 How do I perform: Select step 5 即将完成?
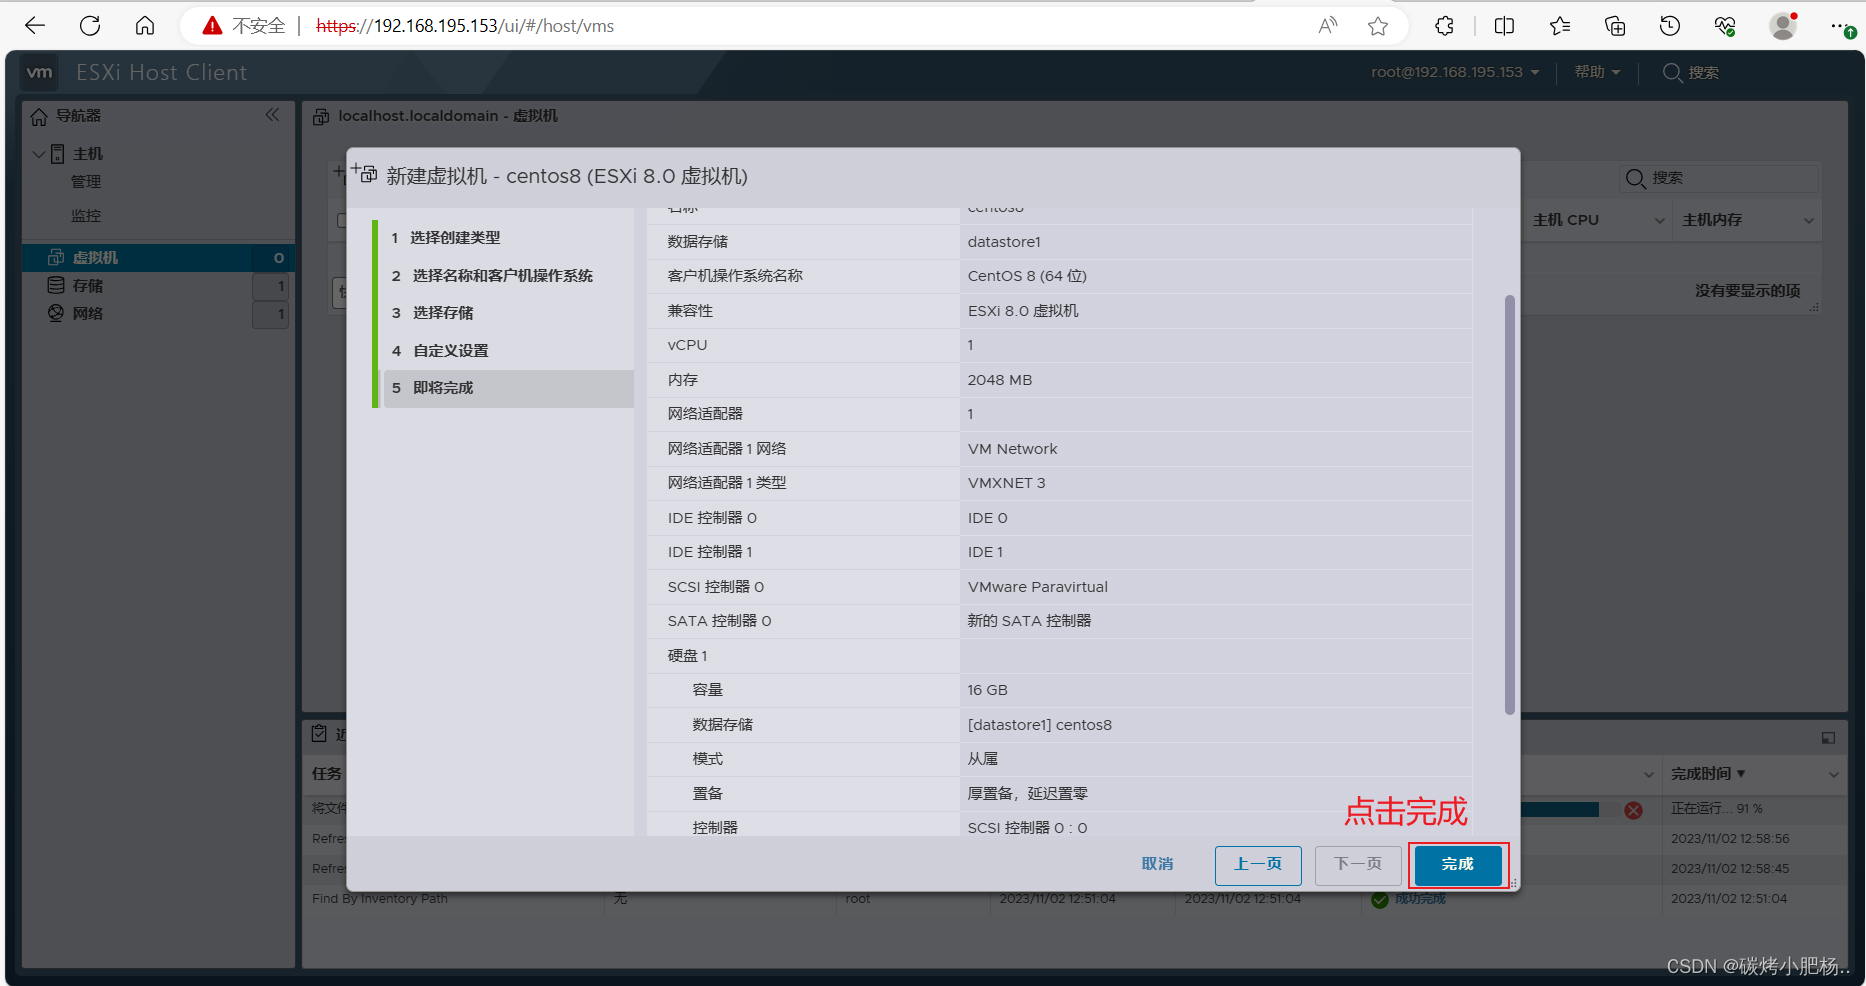[x=508, y=388]
